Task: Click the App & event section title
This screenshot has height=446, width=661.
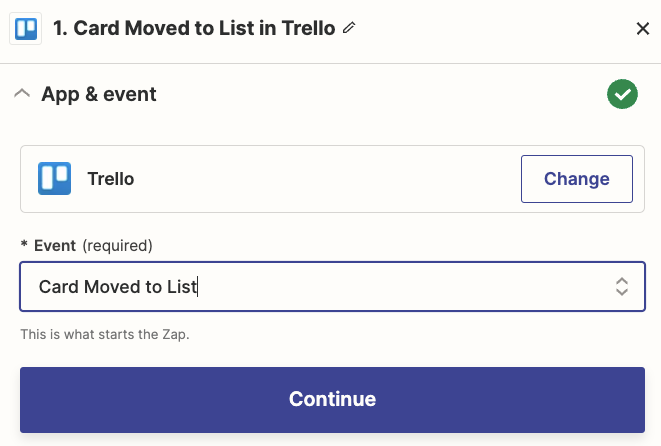Action: tap(98, 95)
